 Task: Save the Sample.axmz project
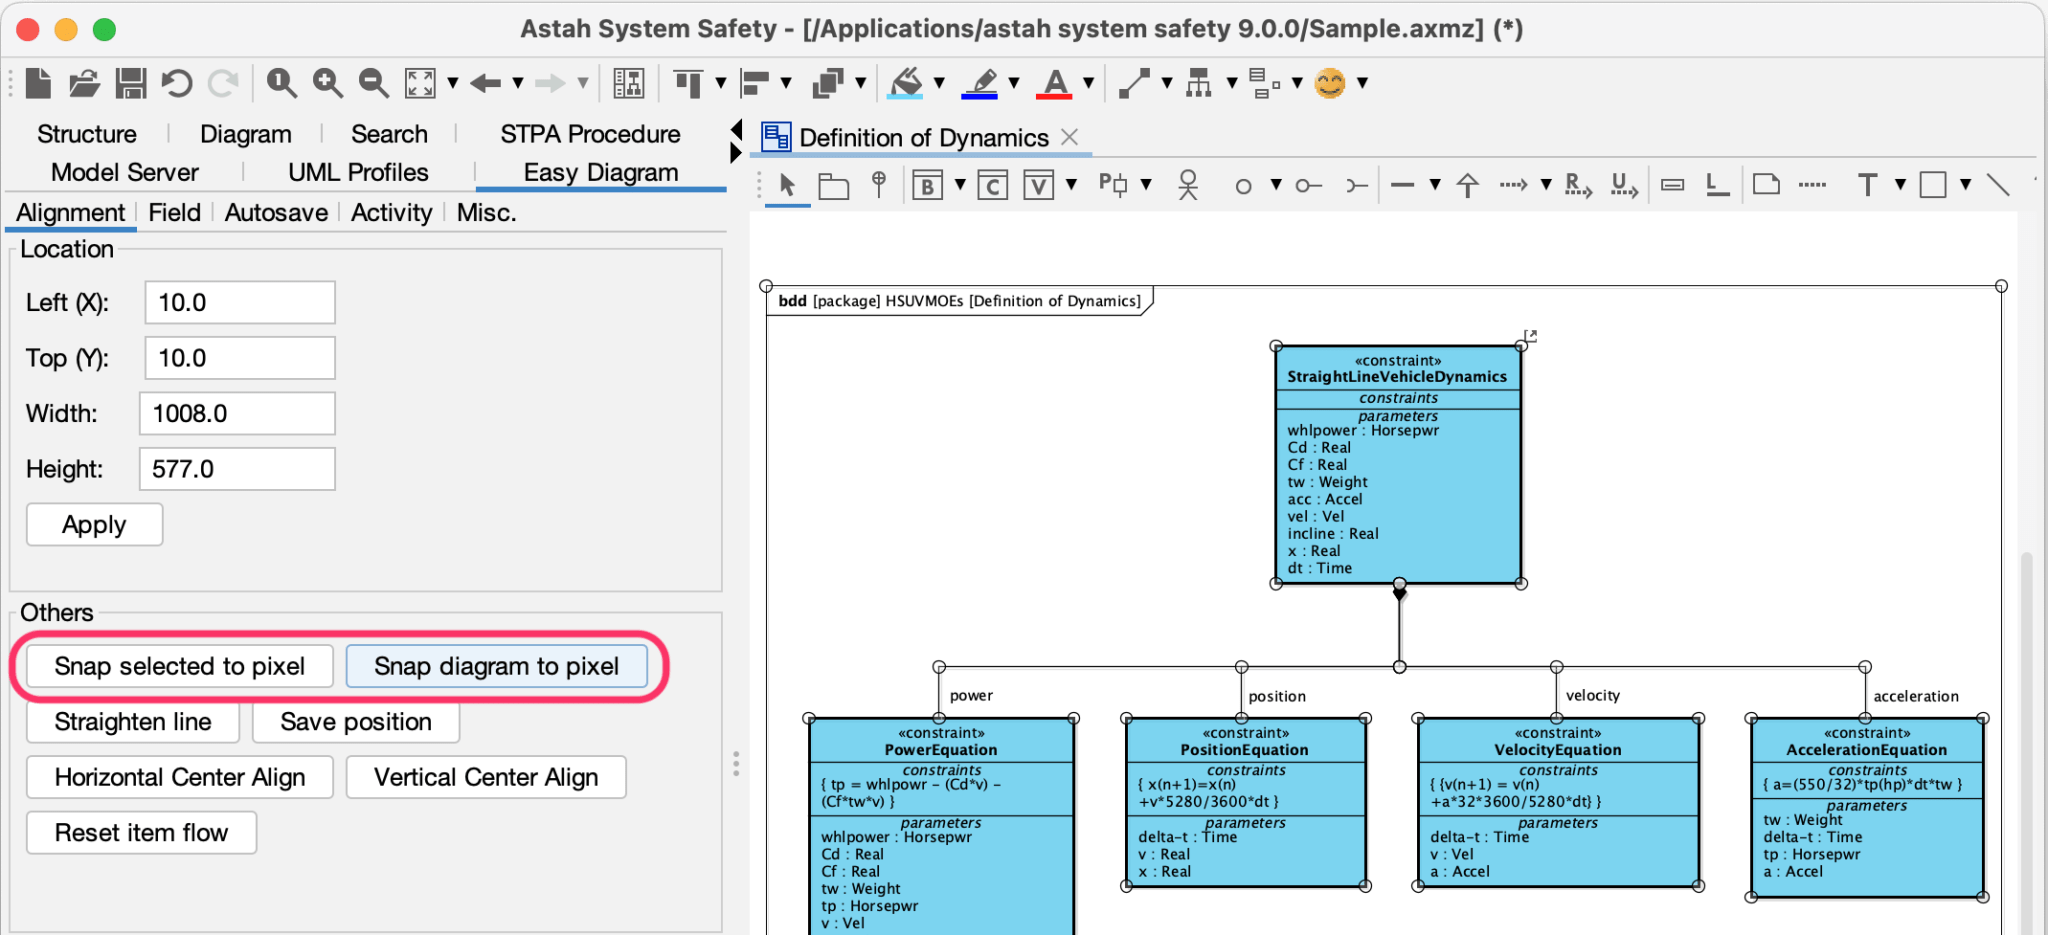coord(130,83)
